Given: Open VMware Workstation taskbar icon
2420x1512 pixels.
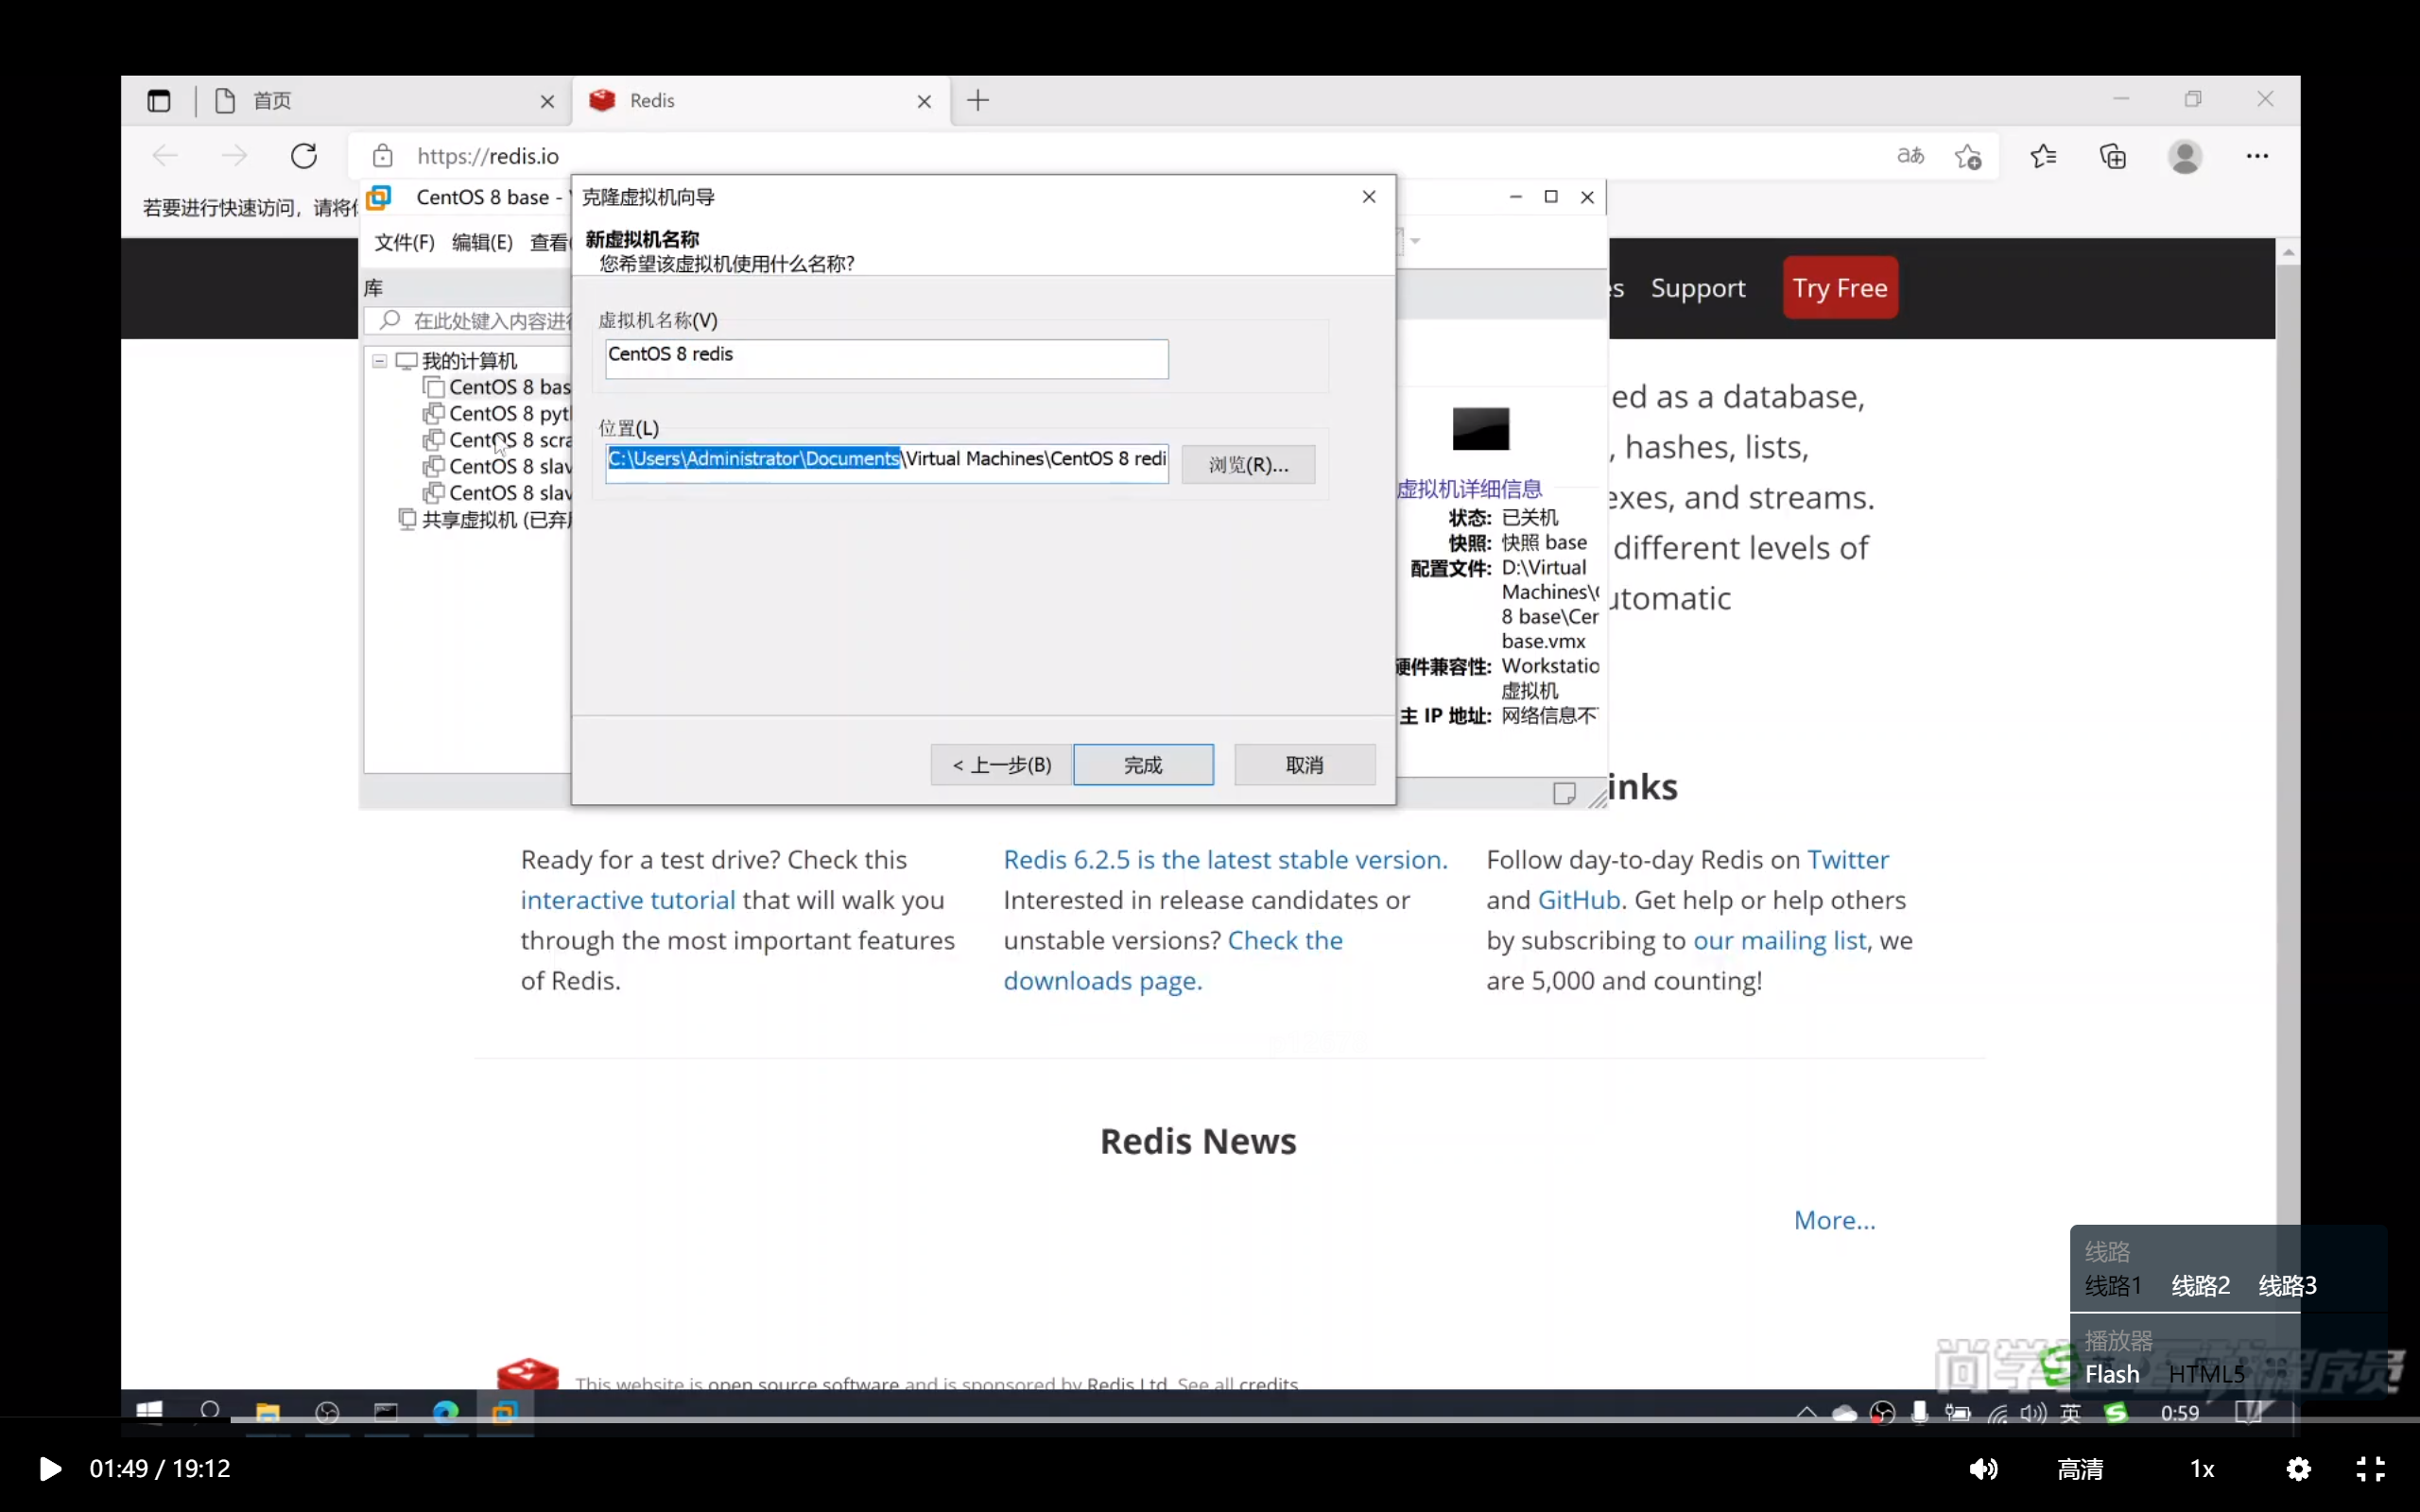Looking at the screenshot, I should [x=504, y=1412].
